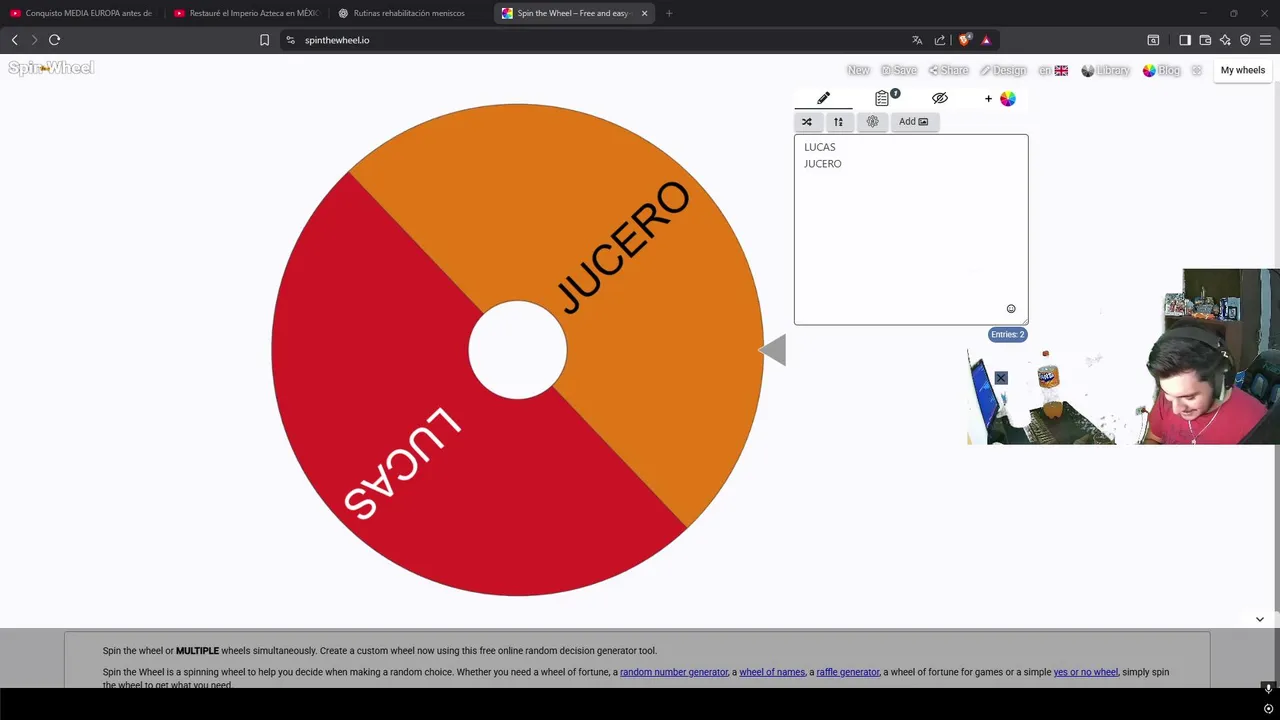Screen dimensions: 1280x720
Task: Sort the entries alphabetically
Action: pyautogui.click(x=838, y=122)
